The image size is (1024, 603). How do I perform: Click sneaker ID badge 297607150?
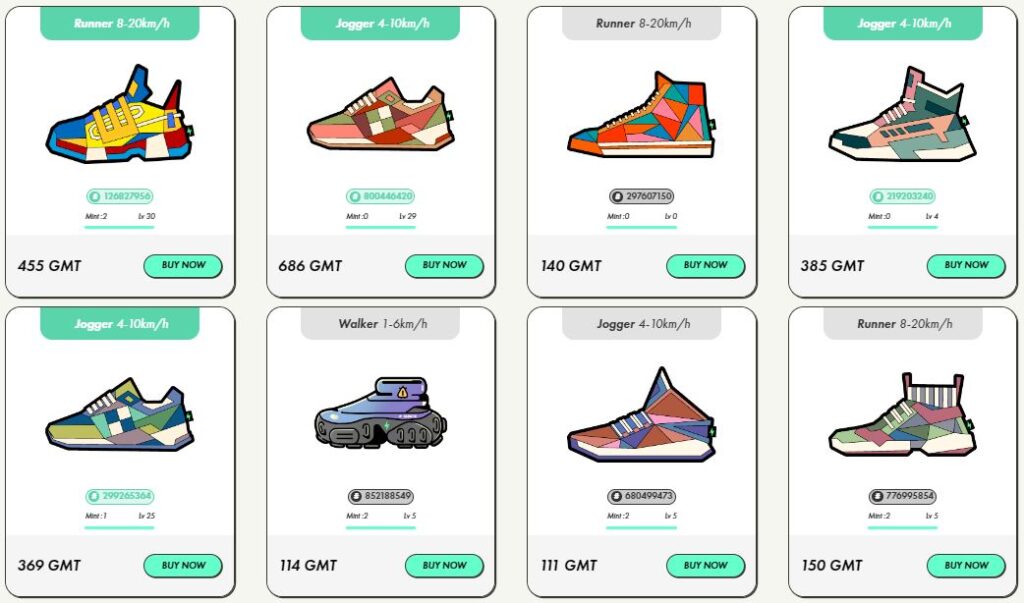click(641, 196)
